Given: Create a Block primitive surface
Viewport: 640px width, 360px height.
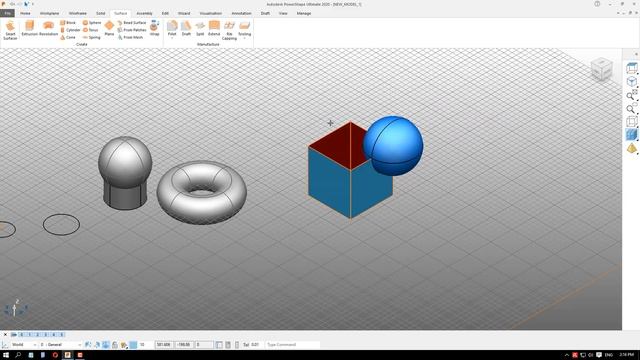Looking at the screenshot, I should pos(68,23).
